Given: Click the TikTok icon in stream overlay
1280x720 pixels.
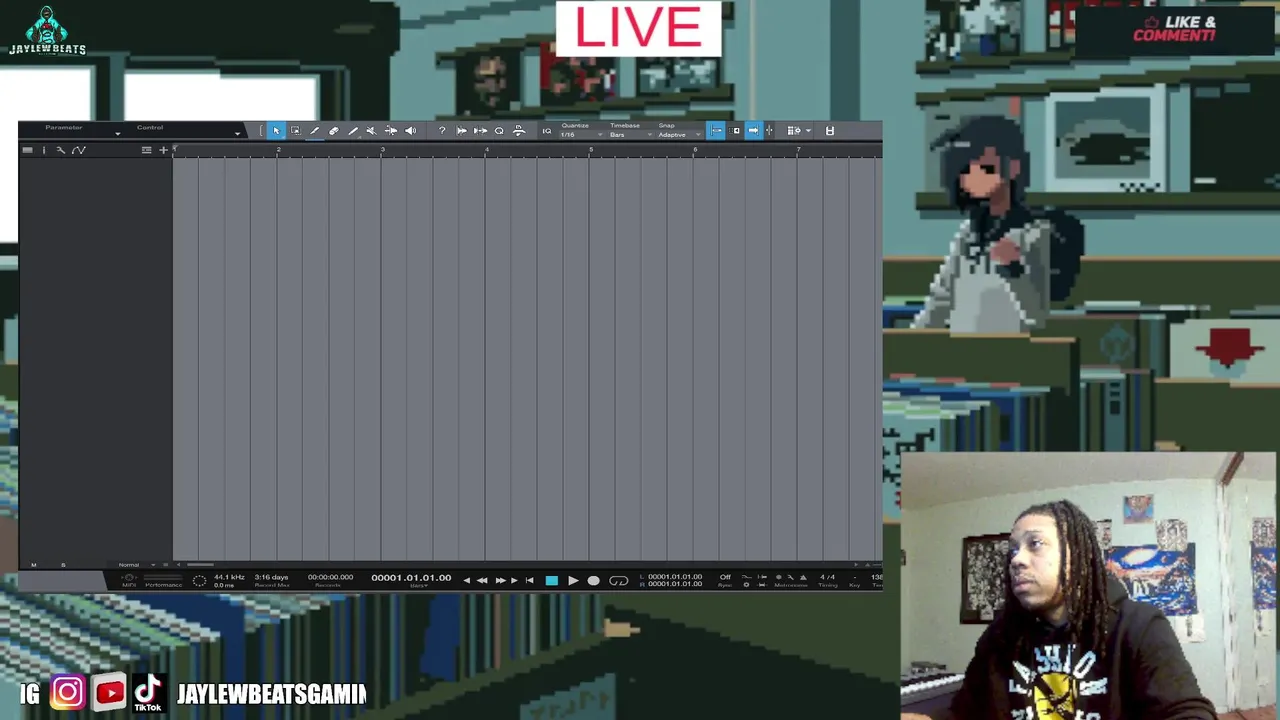Looking at the screenshot, I should (148, 692).
